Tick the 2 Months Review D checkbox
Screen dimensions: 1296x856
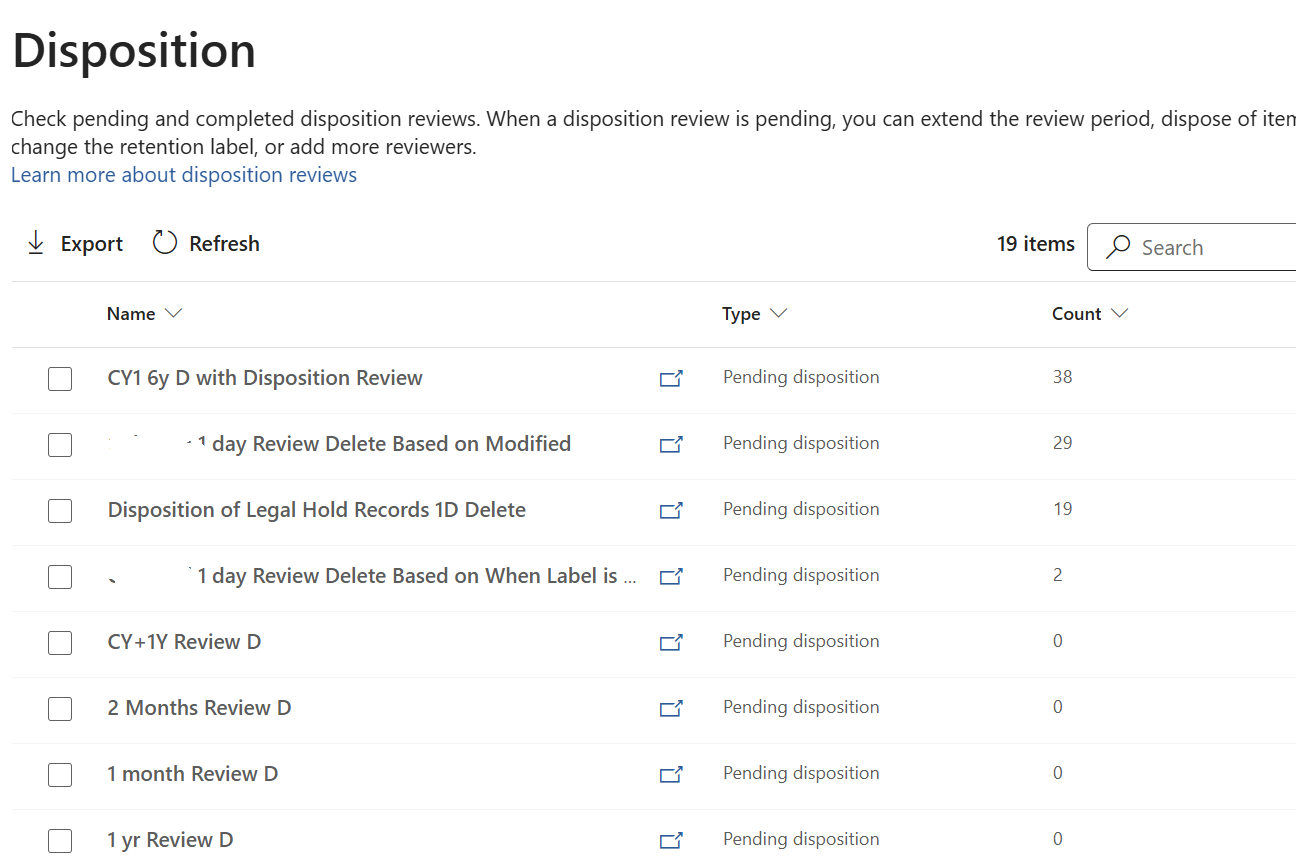coord(60,709)
